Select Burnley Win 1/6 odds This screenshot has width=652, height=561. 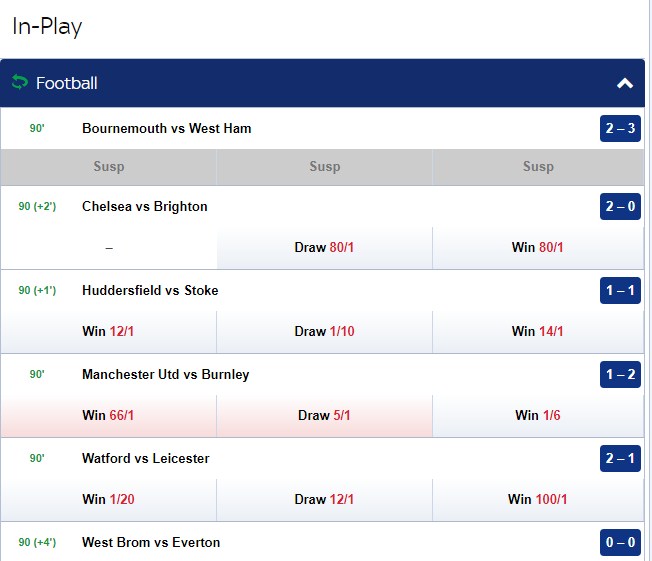[x=538, y=416]
